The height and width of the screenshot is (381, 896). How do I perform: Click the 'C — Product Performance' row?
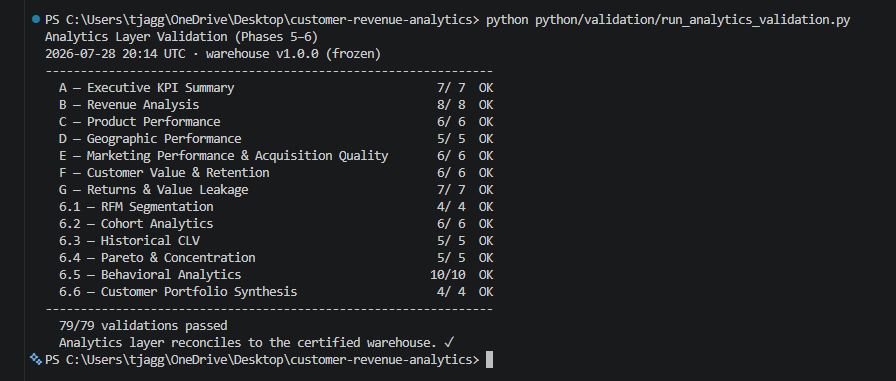(x=276, y=122)
